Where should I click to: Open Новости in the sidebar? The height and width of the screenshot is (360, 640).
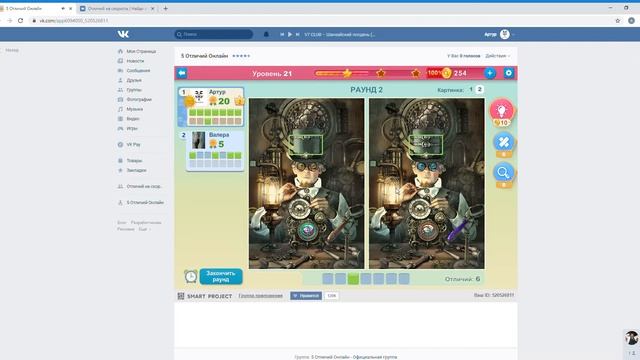[135, 61]
